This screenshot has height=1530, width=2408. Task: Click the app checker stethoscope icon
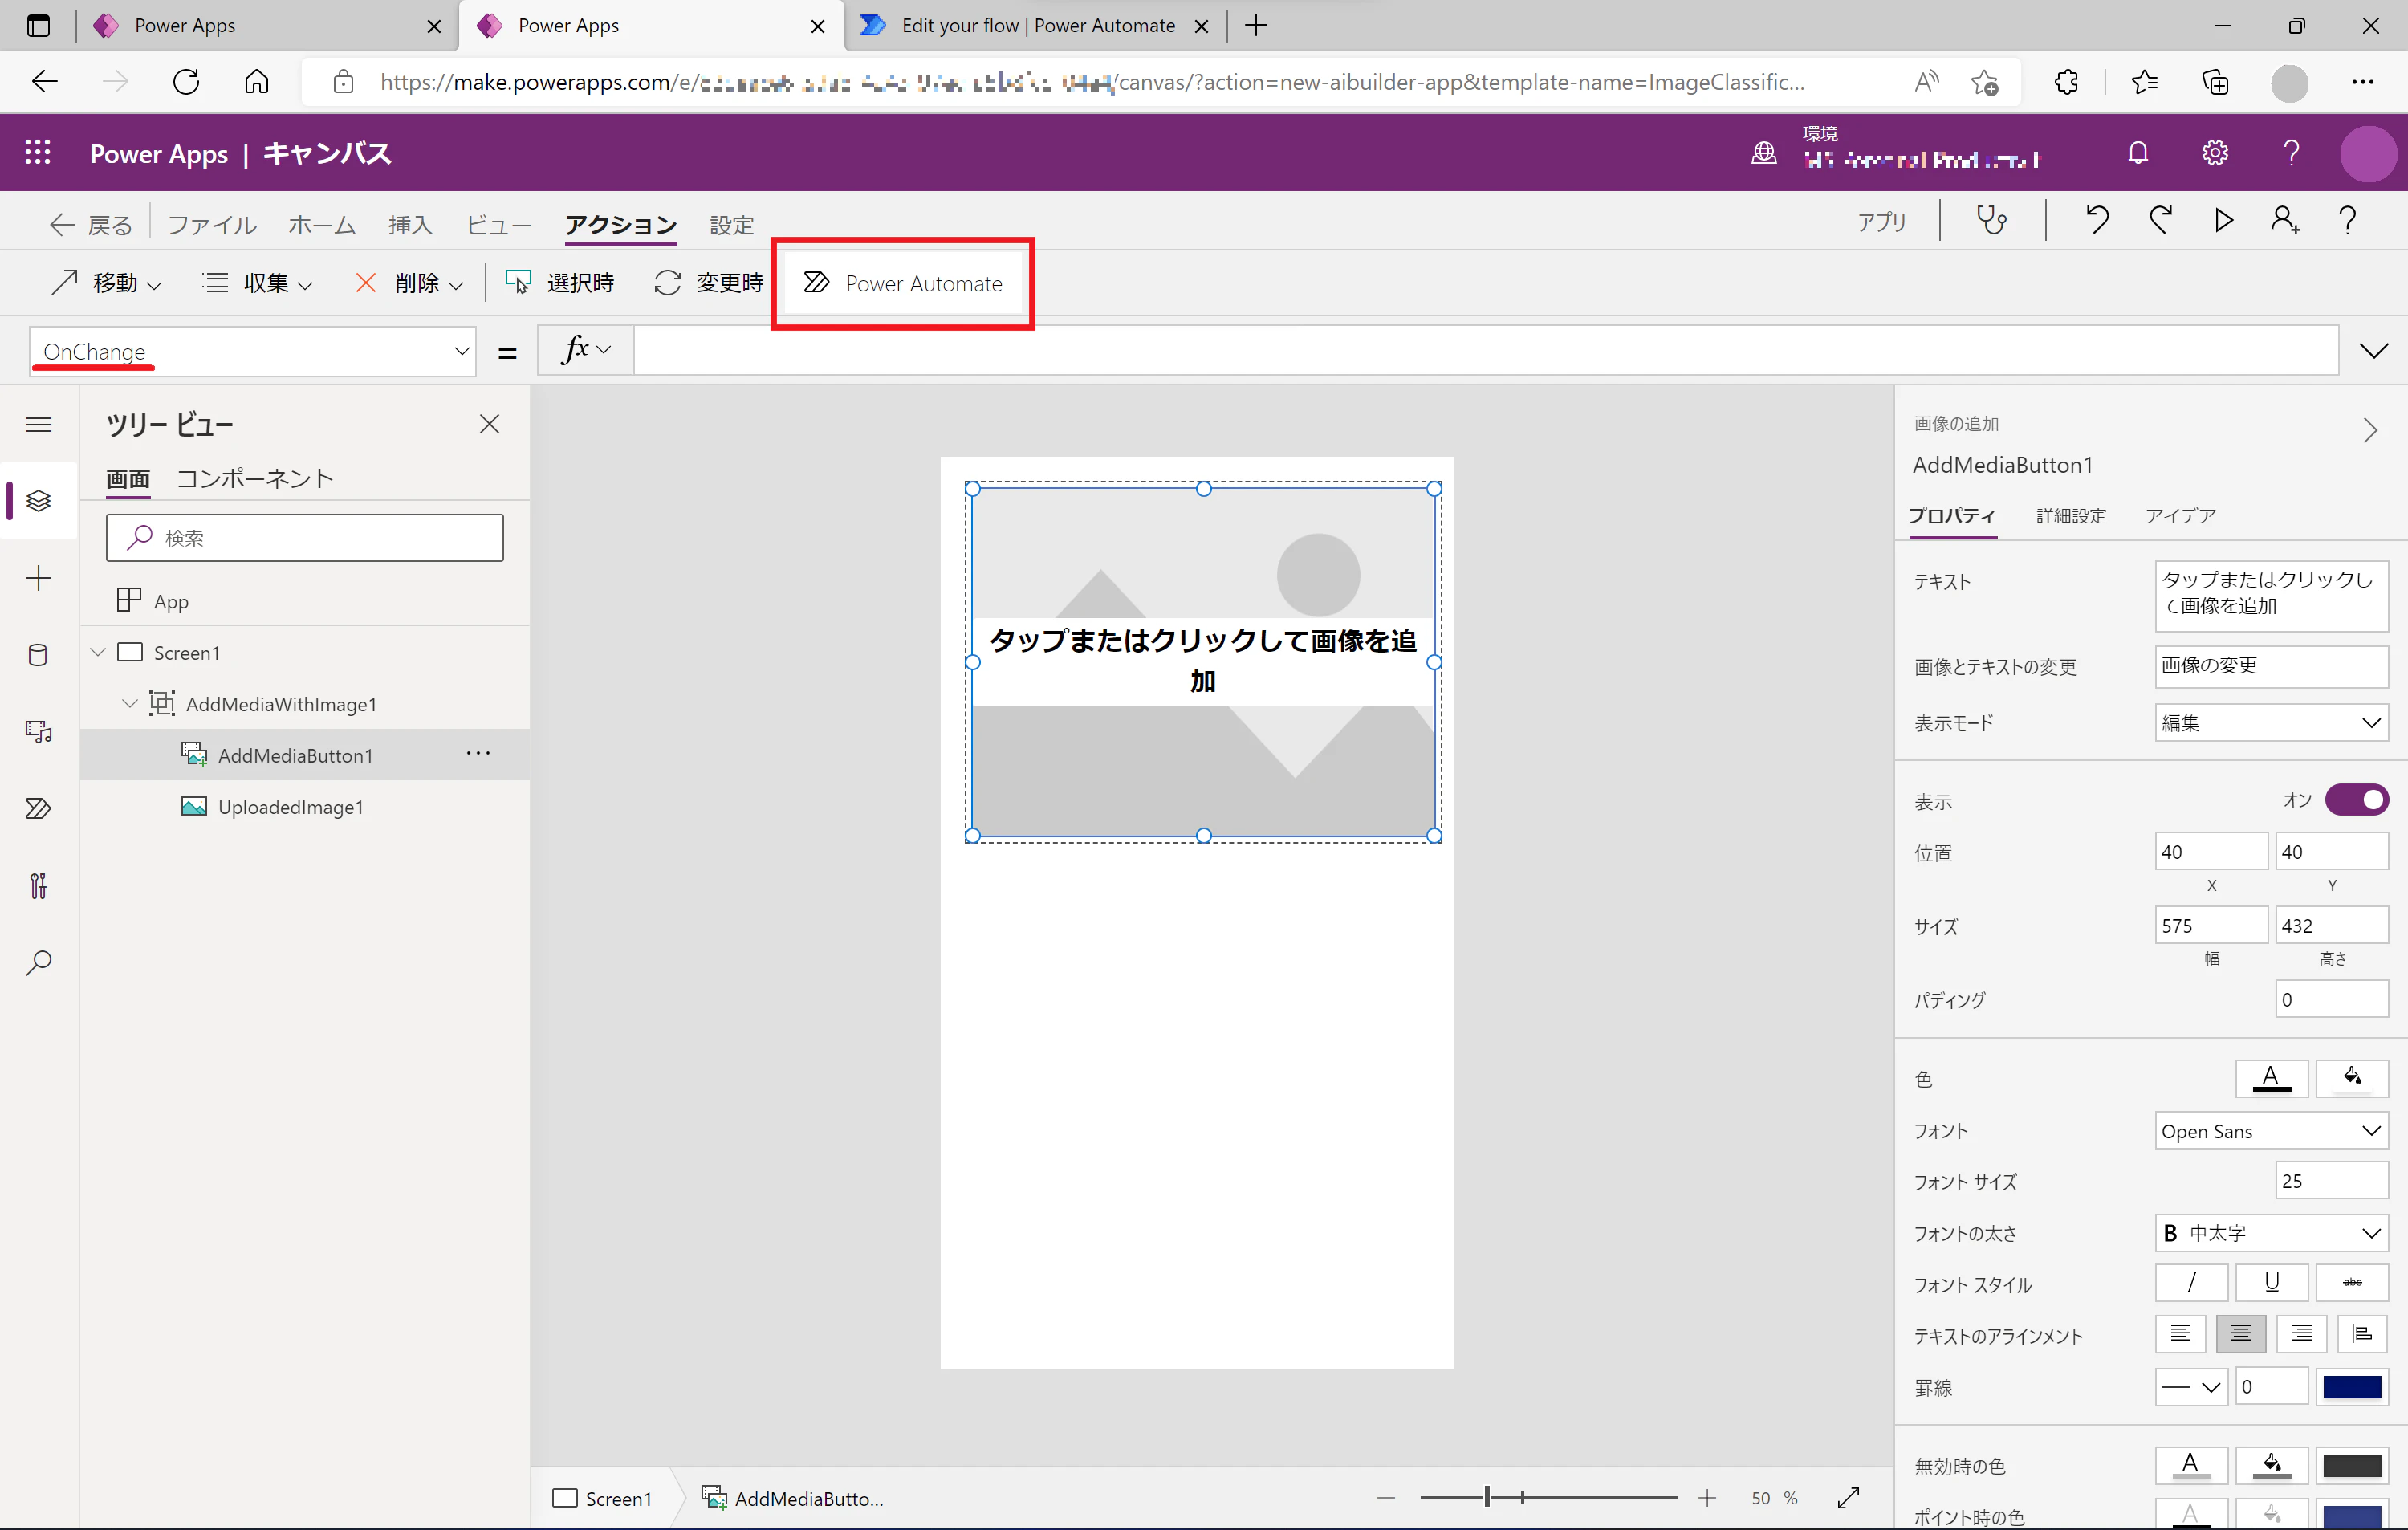pyautogui.click(x=1991, y=220)
